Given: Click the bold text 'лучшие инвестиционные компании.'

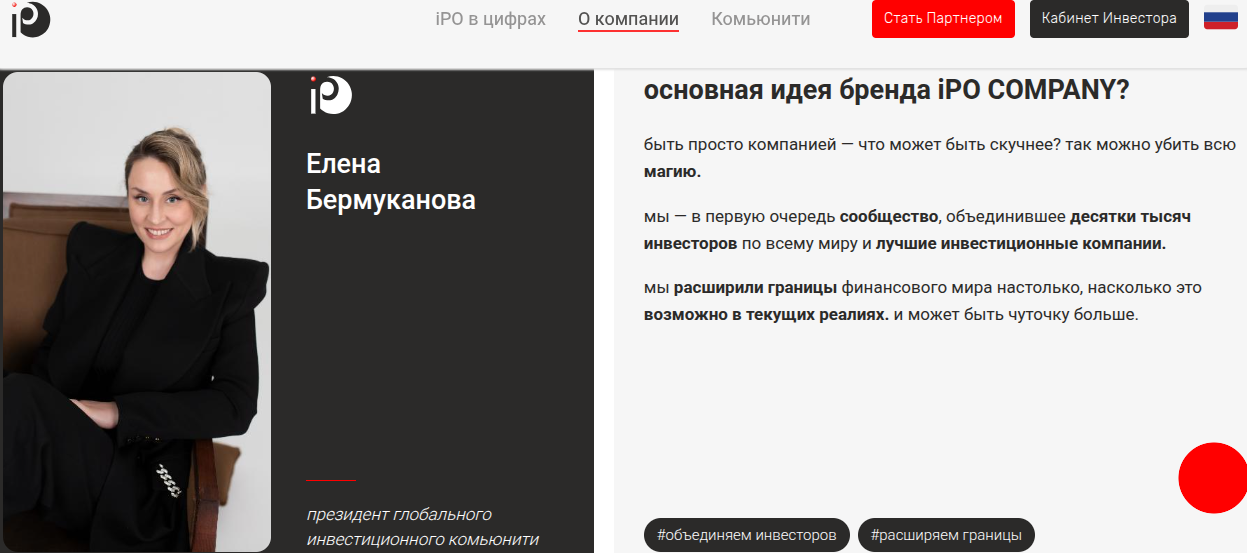Looking at the screenshot, I should pos(1021,243).
